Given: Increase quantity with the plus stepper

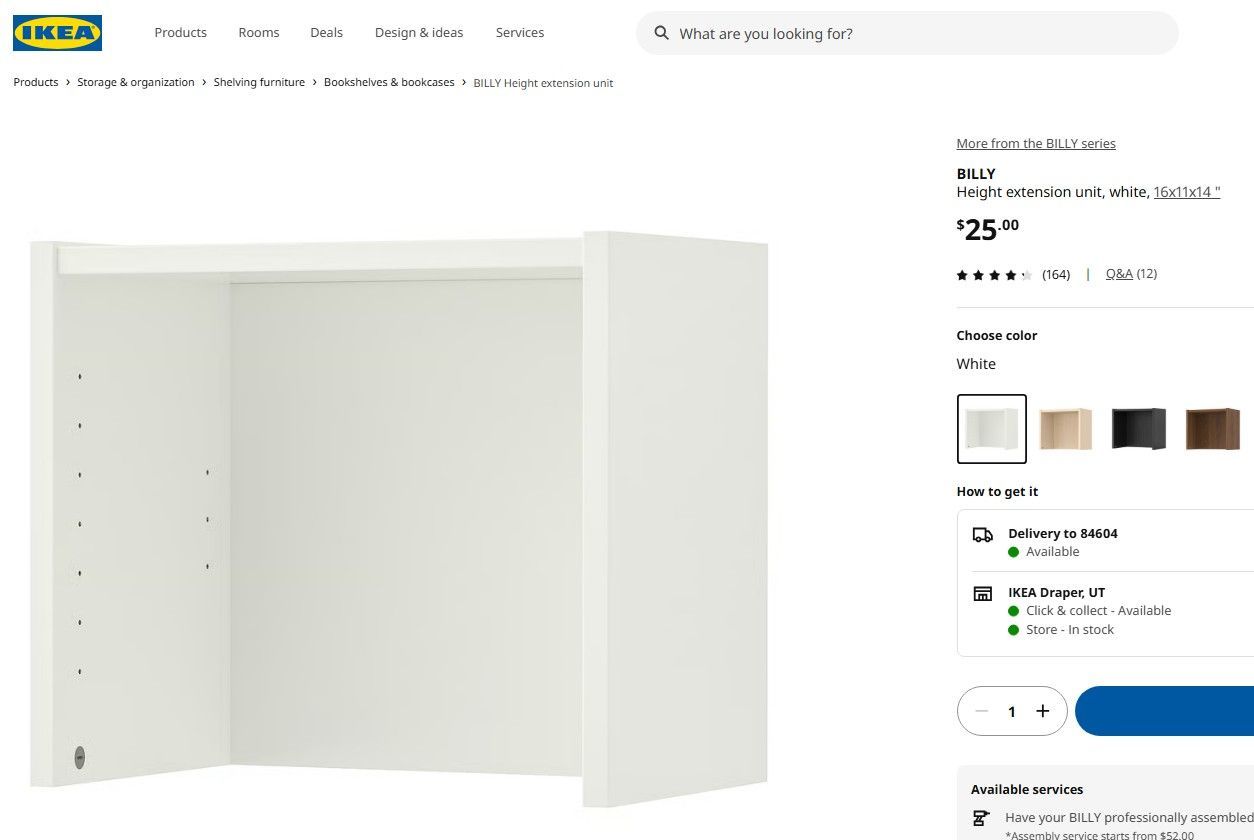Looking at the screenshot, I should coord(1042,710).
